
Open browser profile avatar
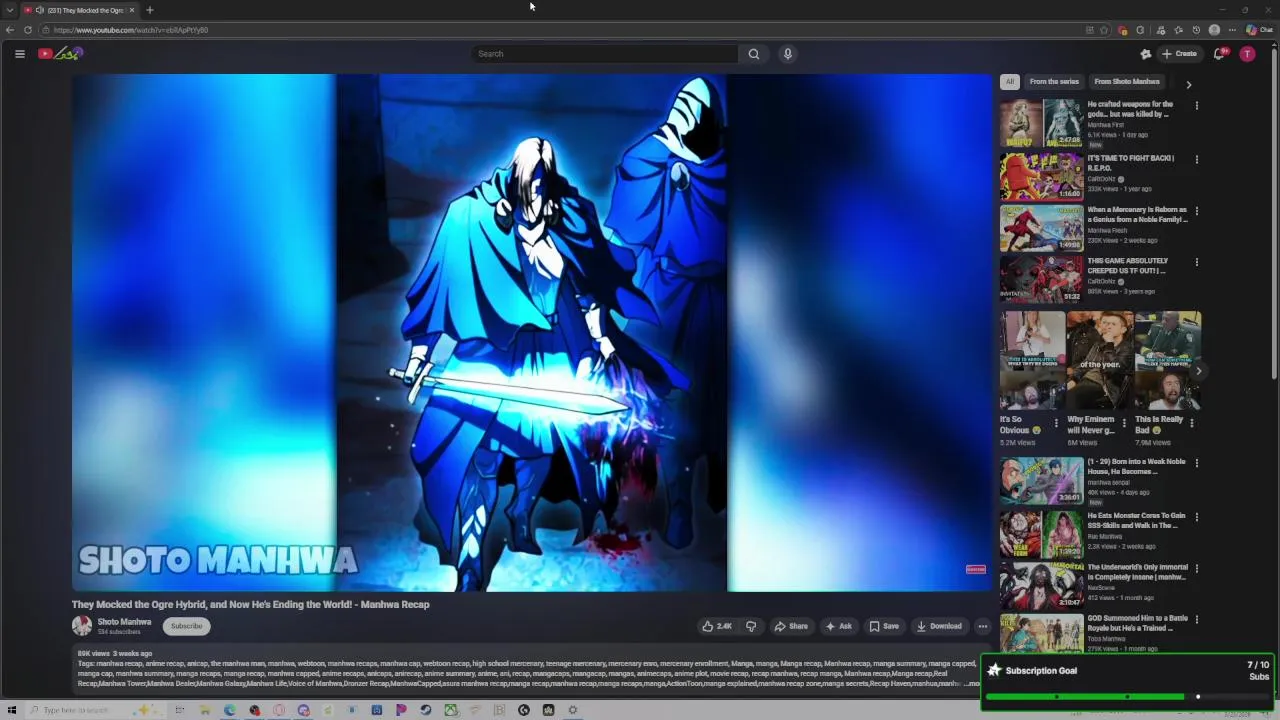[1214, 30]
